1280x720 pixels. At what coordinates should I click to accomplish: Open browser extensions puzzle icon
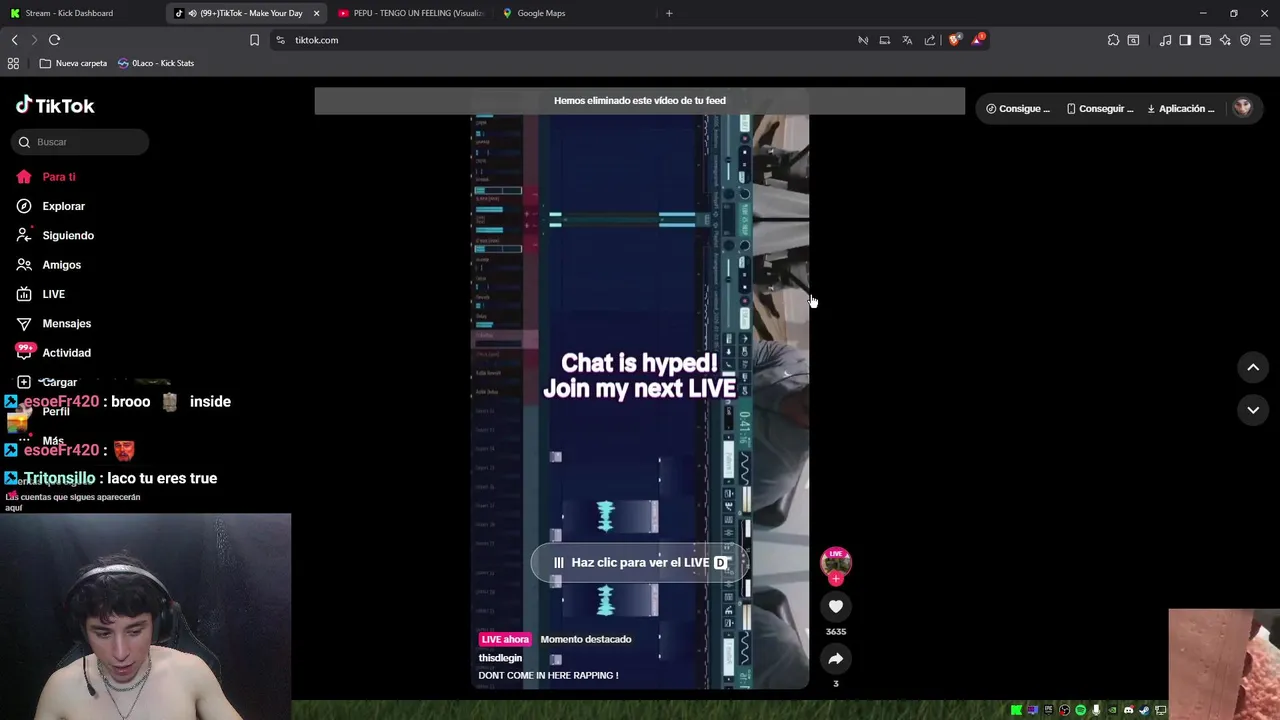1113,40
